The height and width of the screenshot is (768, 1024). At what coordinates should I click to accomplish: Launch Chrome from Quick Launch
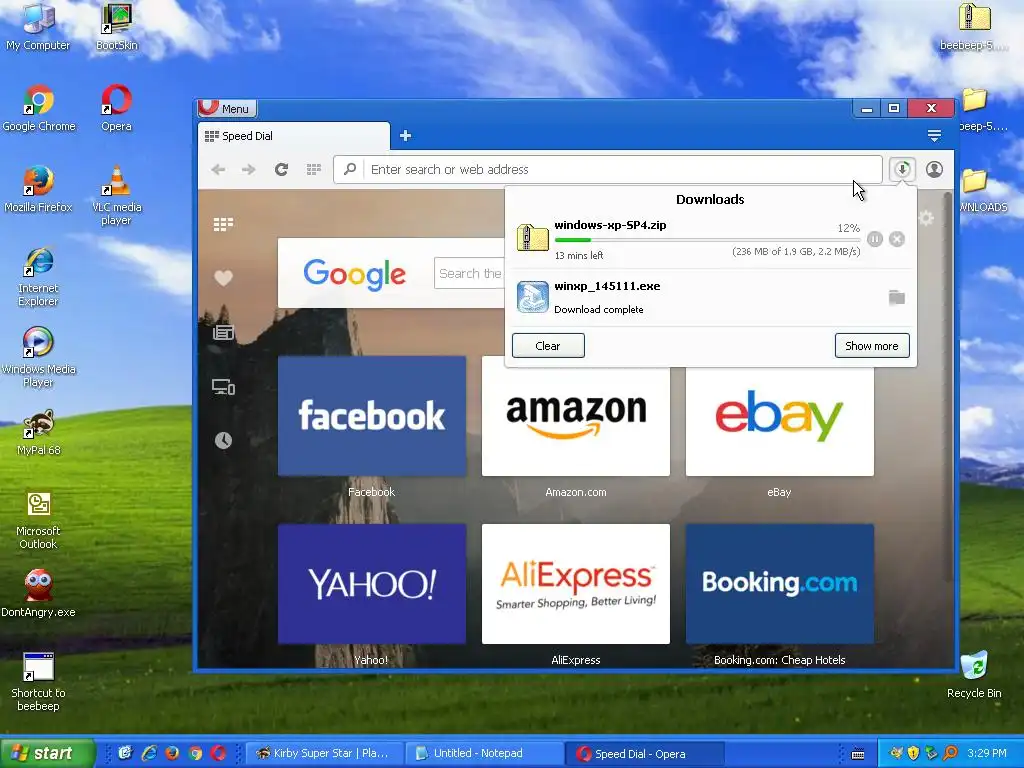tap(195, 753)
